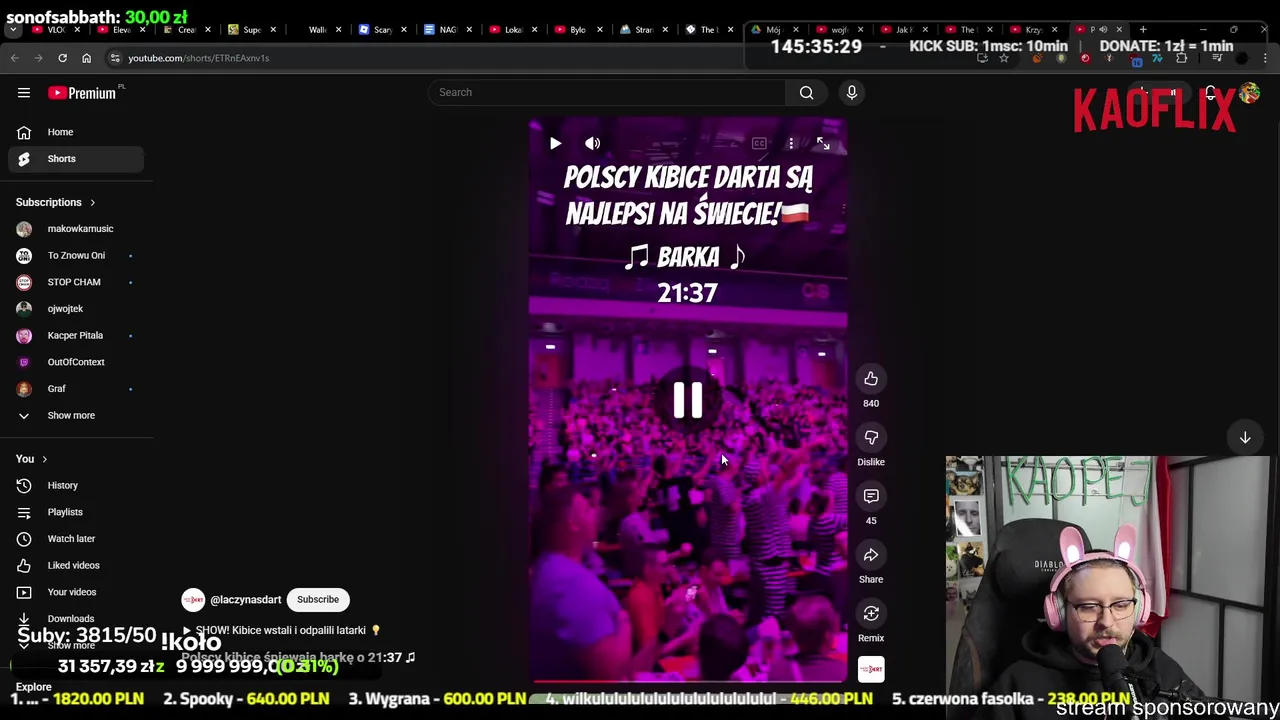
Task: Open the account avatar menu
Action: [1249, 94]
